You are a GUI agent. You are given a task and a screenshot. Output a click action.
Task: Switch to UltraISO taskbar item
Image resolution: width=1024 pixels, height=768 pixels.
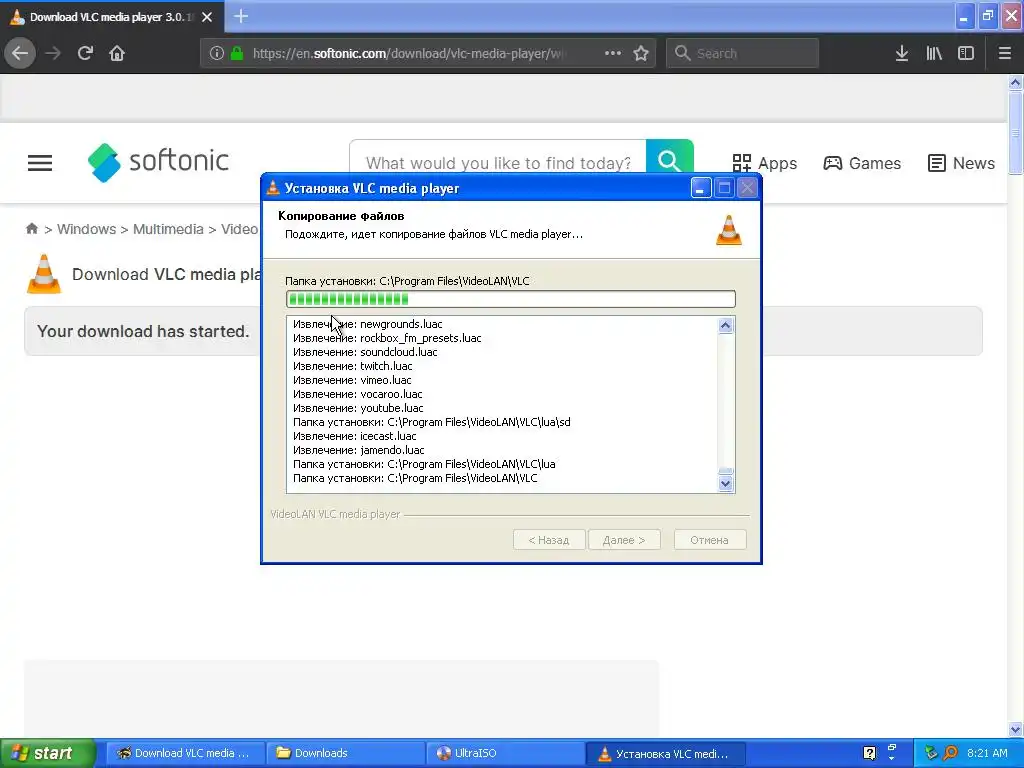click(x=505, y=754)
